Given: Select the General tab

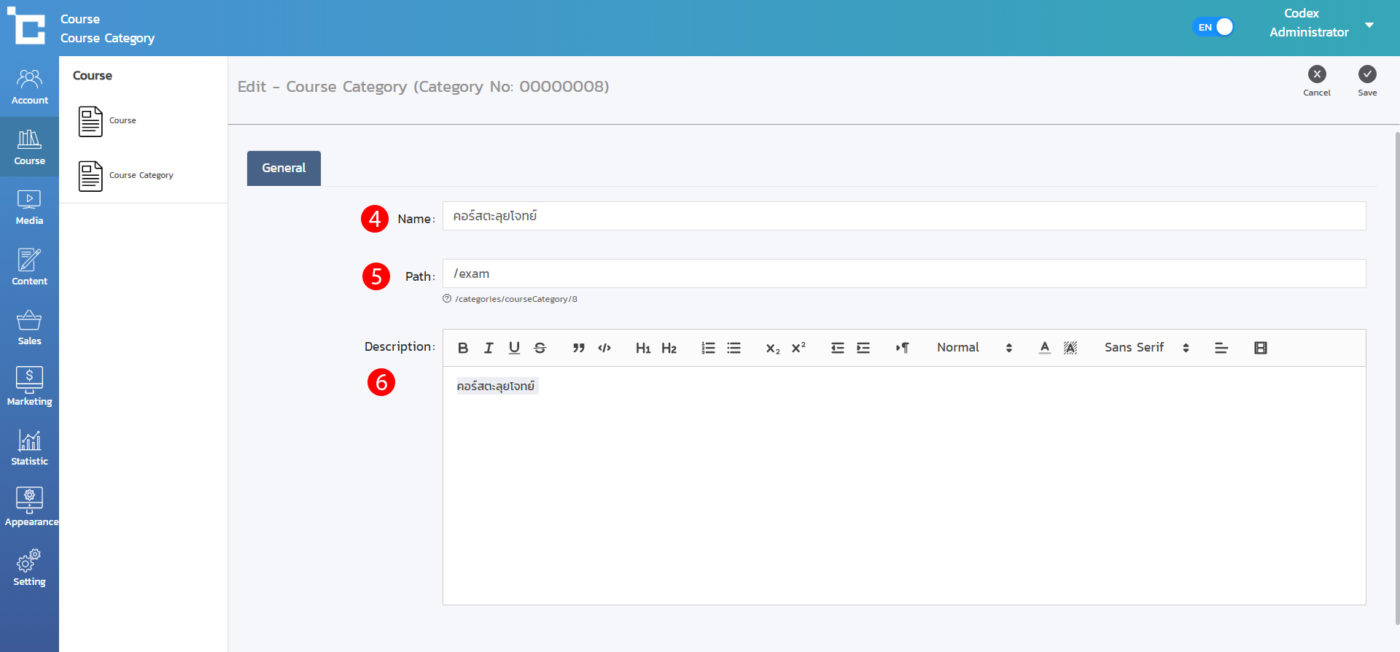Looking at the screenshot, I should 284,168.
